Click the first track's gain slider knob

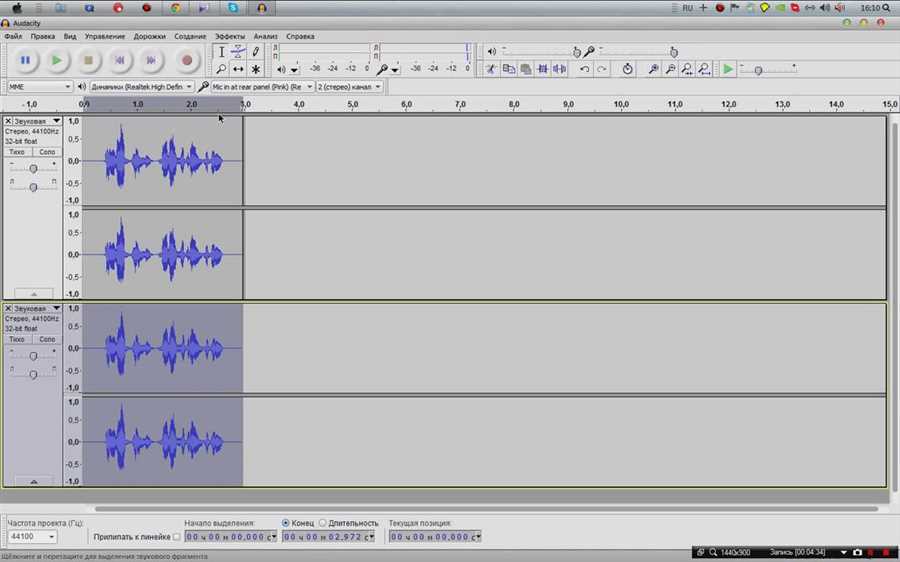33,168
